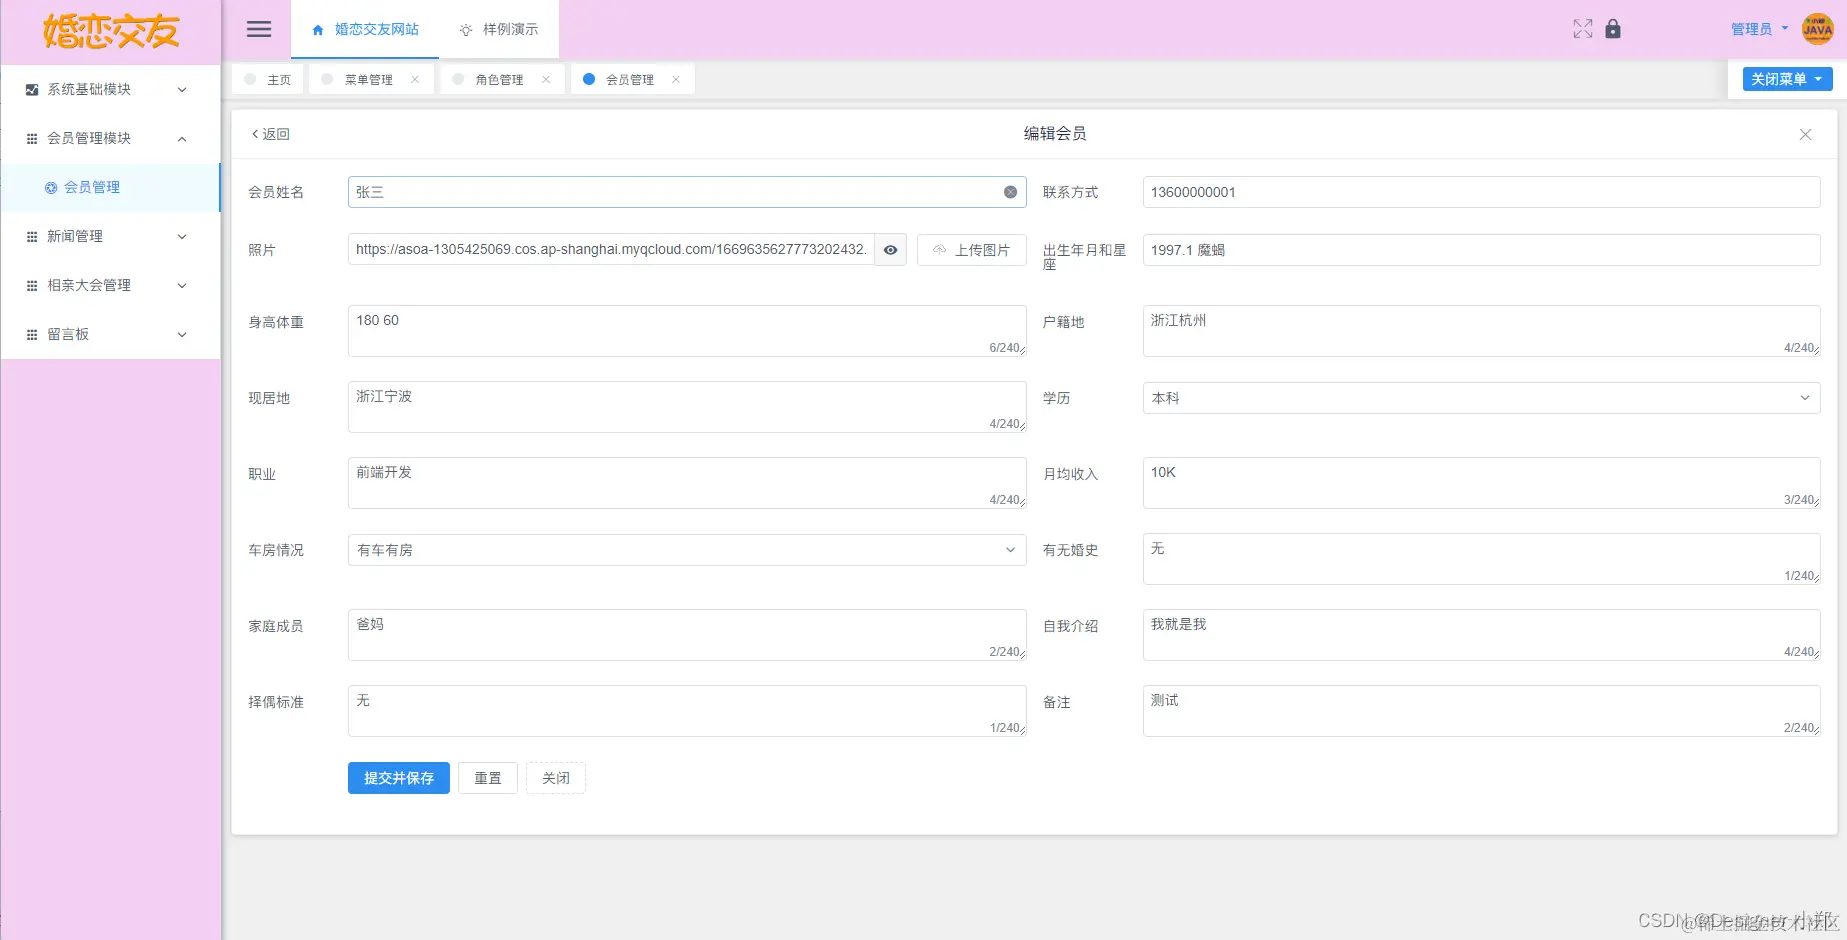Click the 上传图片 button

pos(972,250)
